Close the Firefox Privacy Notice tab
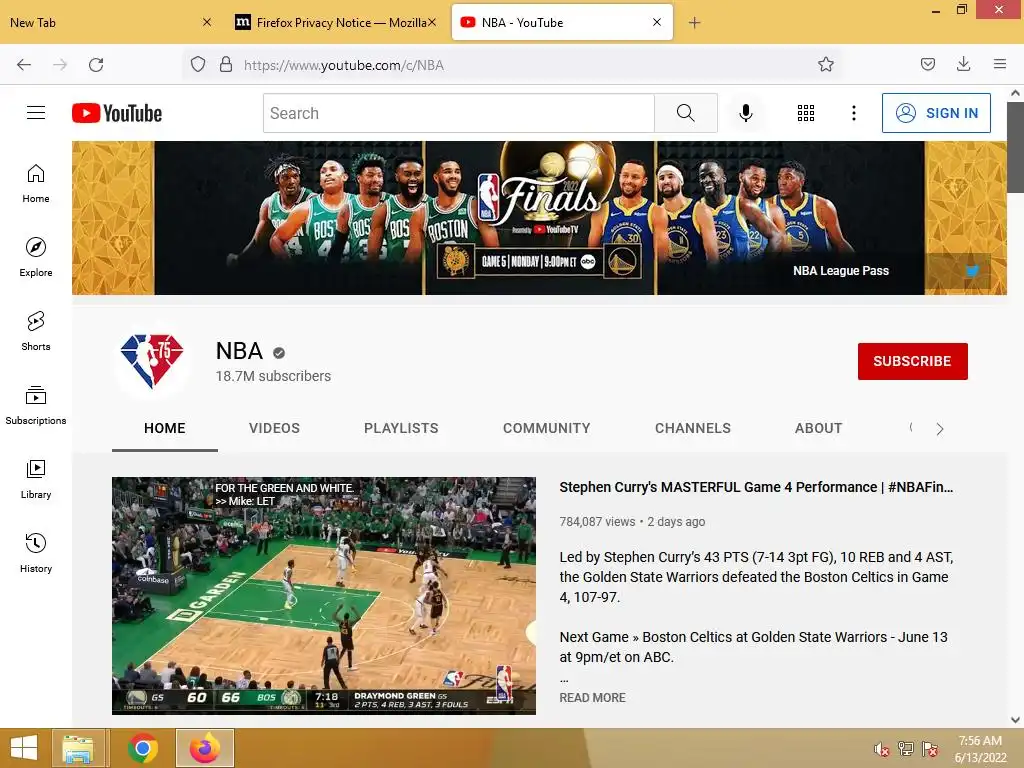Viewport: 1024px width, 768px height. 432,22
